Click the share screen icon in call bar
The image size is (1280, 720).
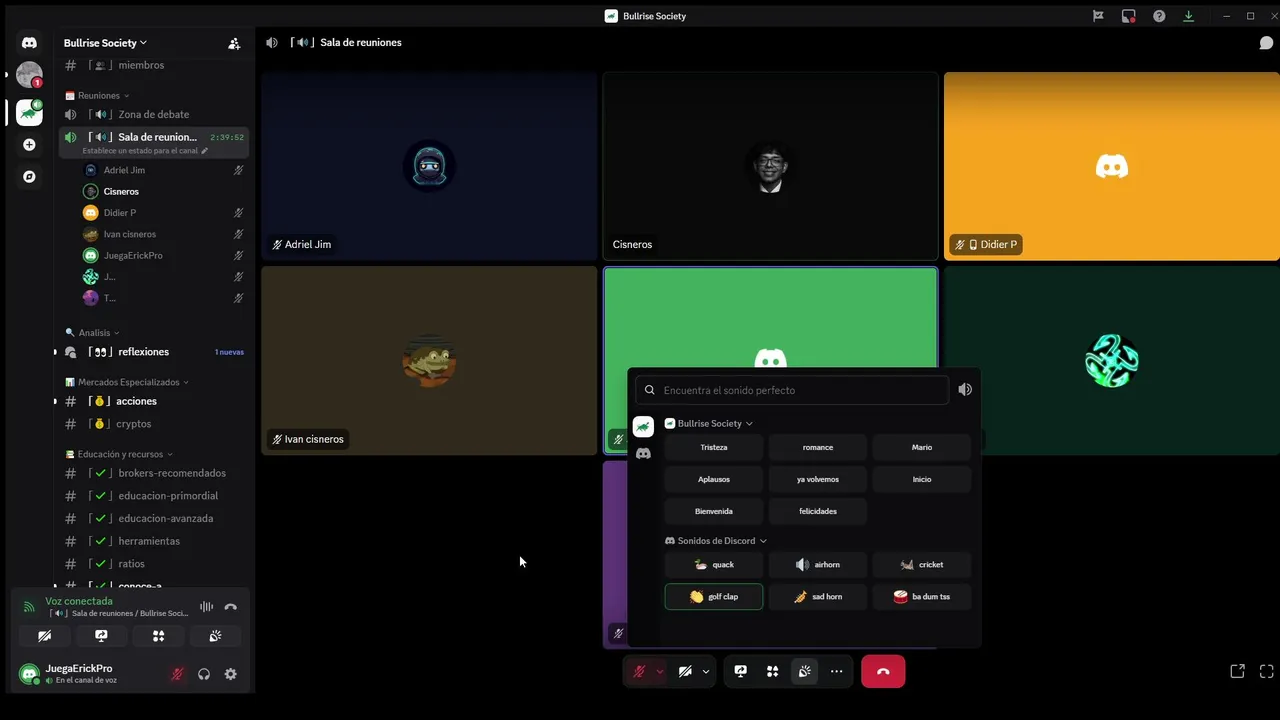pyautogui.click(x=740, y=672)
